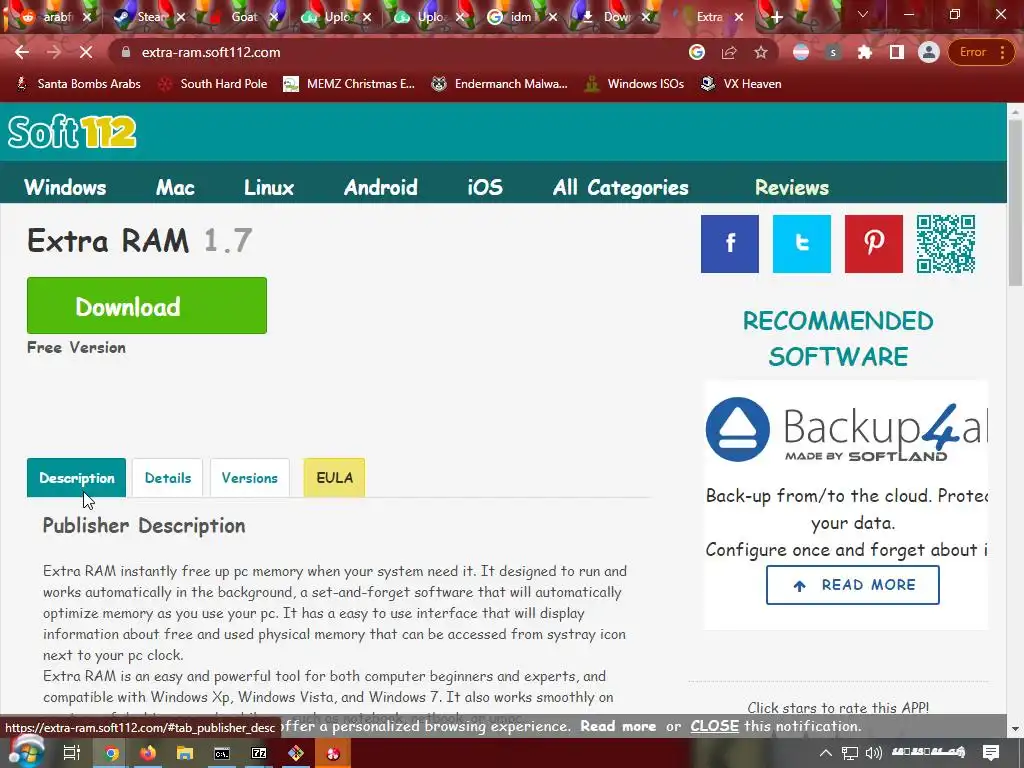
Task: Show hidden system tray icons
Action: click(x=826, y=753)
